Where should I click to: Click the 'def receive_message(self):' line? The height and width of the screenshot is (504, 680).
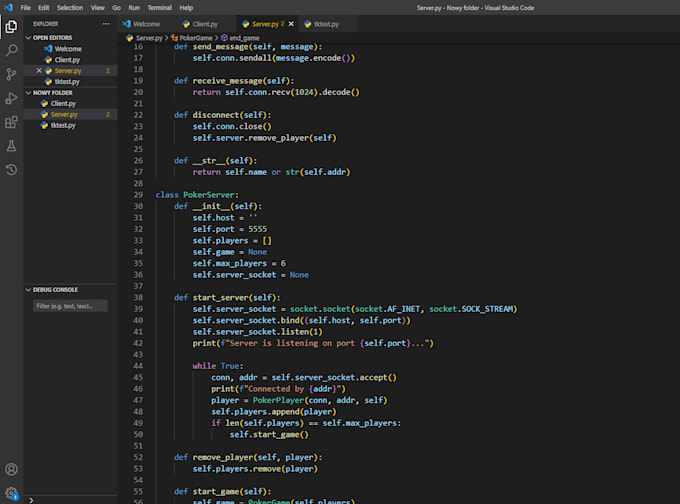[x=234, y=81]
